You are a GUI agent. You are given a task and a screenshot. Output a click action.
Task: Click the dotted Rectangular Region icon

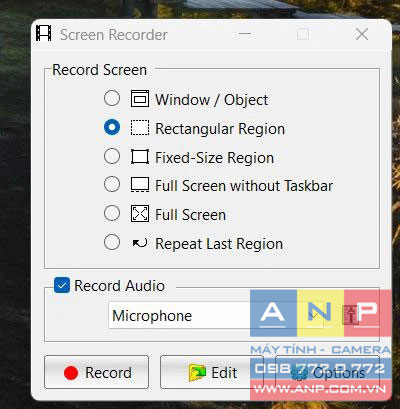click(140, 128)
